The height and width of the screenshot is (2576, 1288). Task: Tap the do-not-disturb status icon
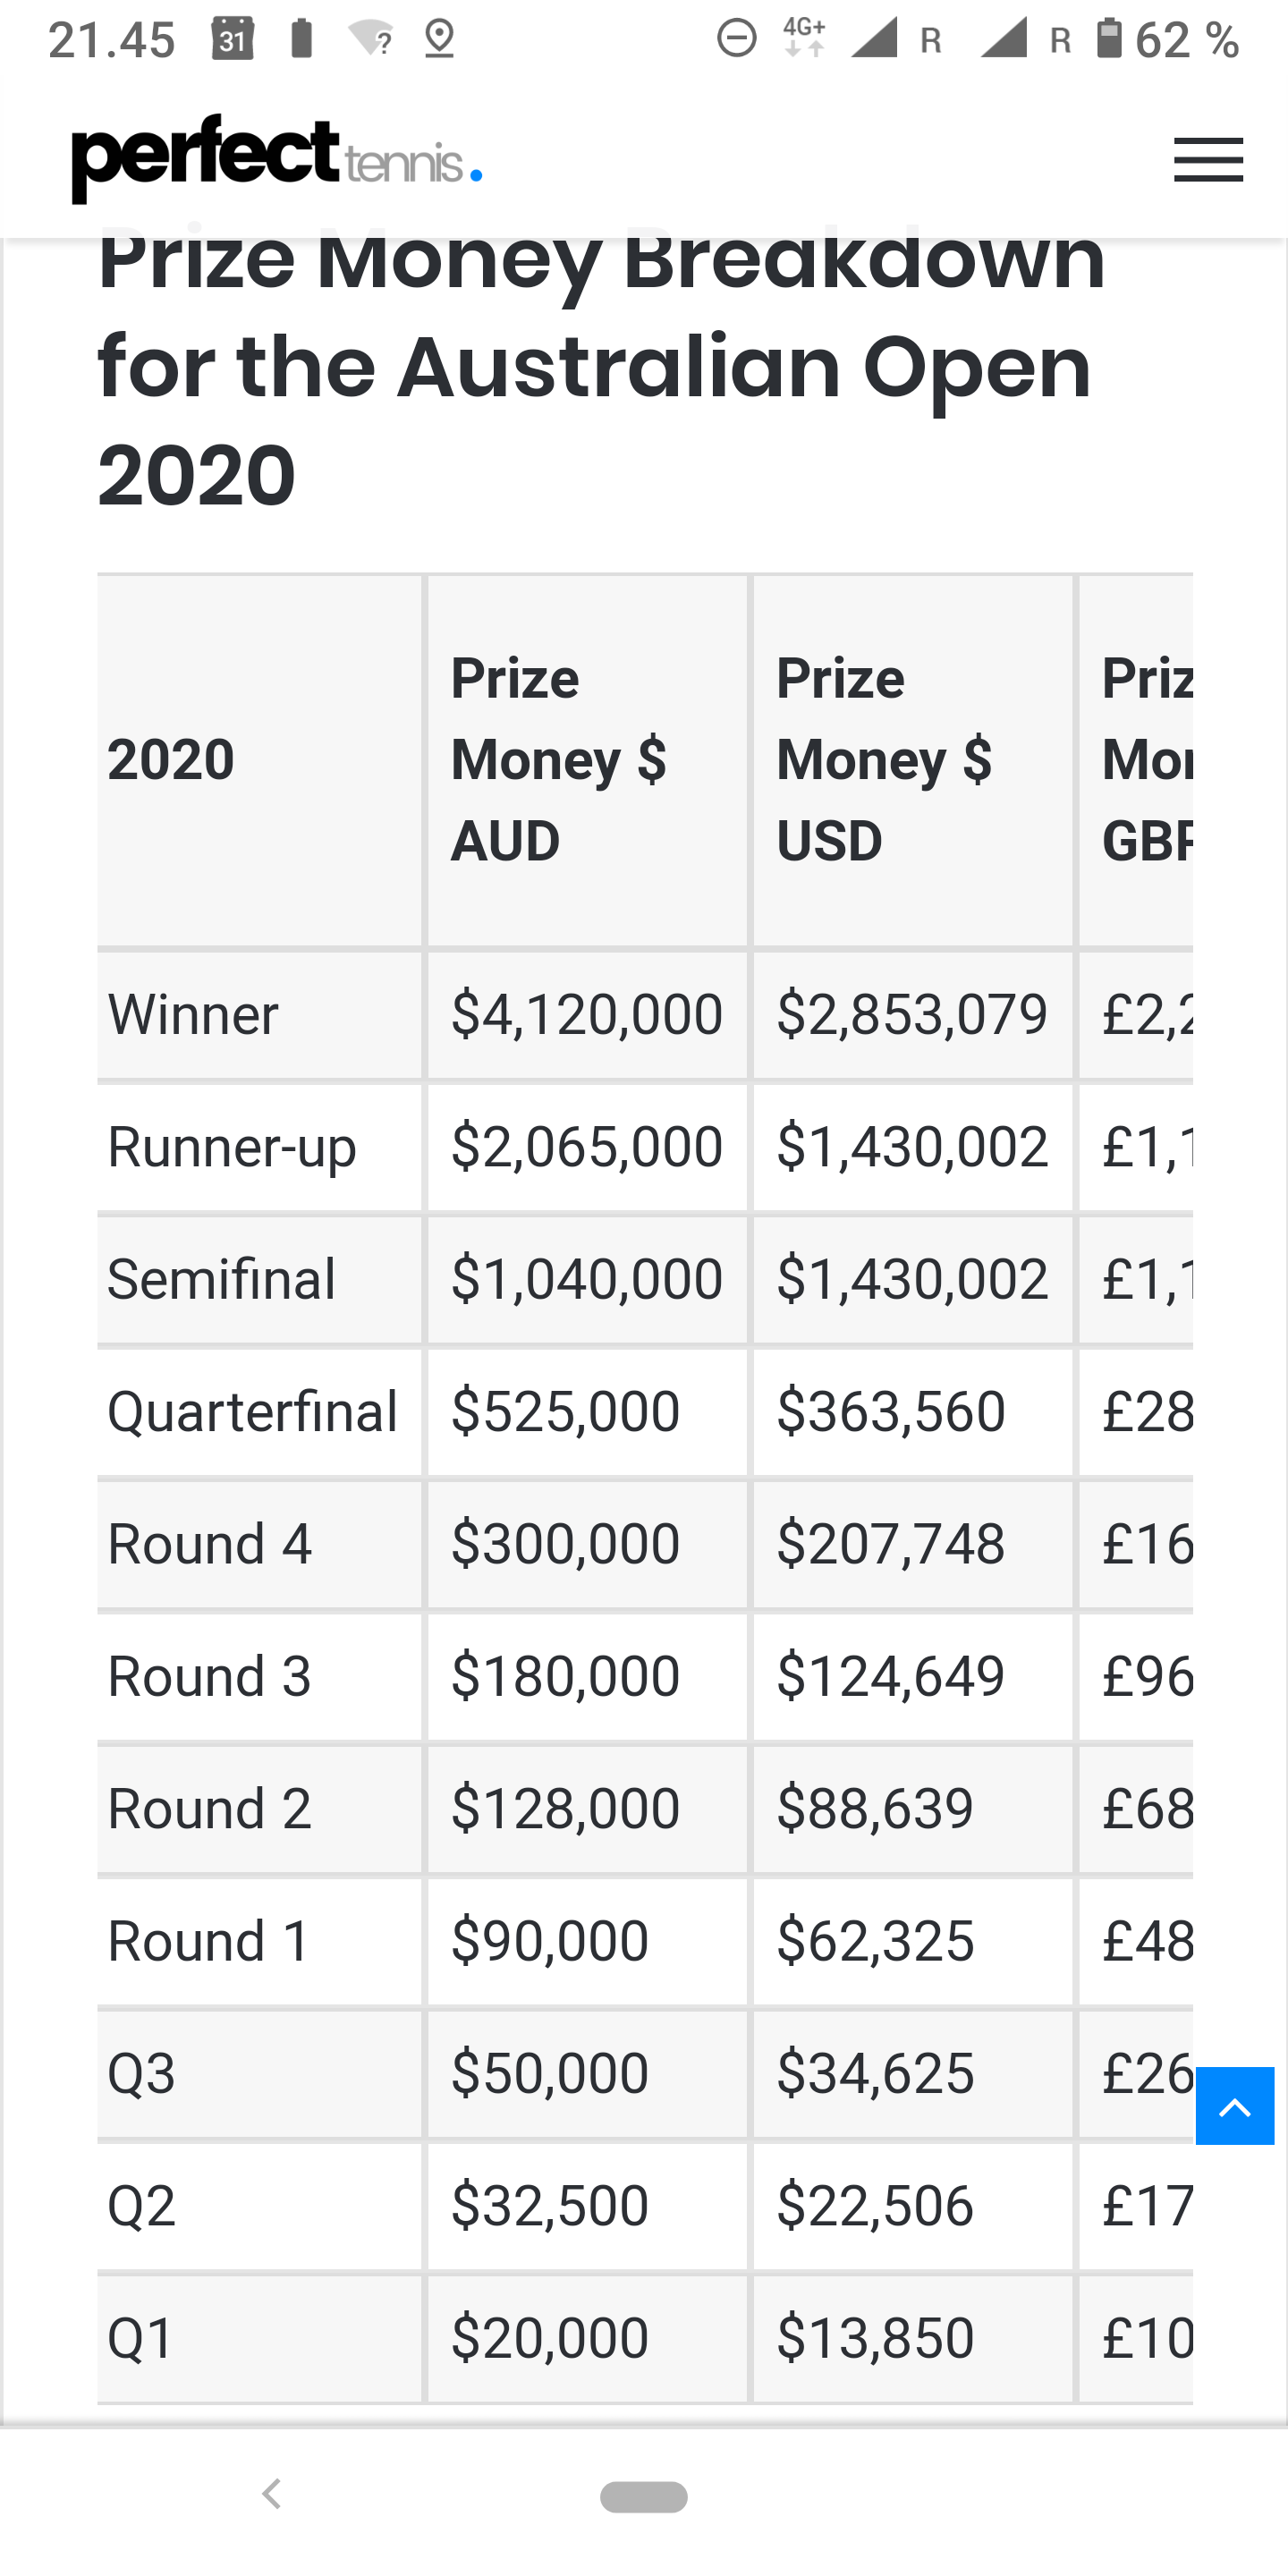click(737, 40)
